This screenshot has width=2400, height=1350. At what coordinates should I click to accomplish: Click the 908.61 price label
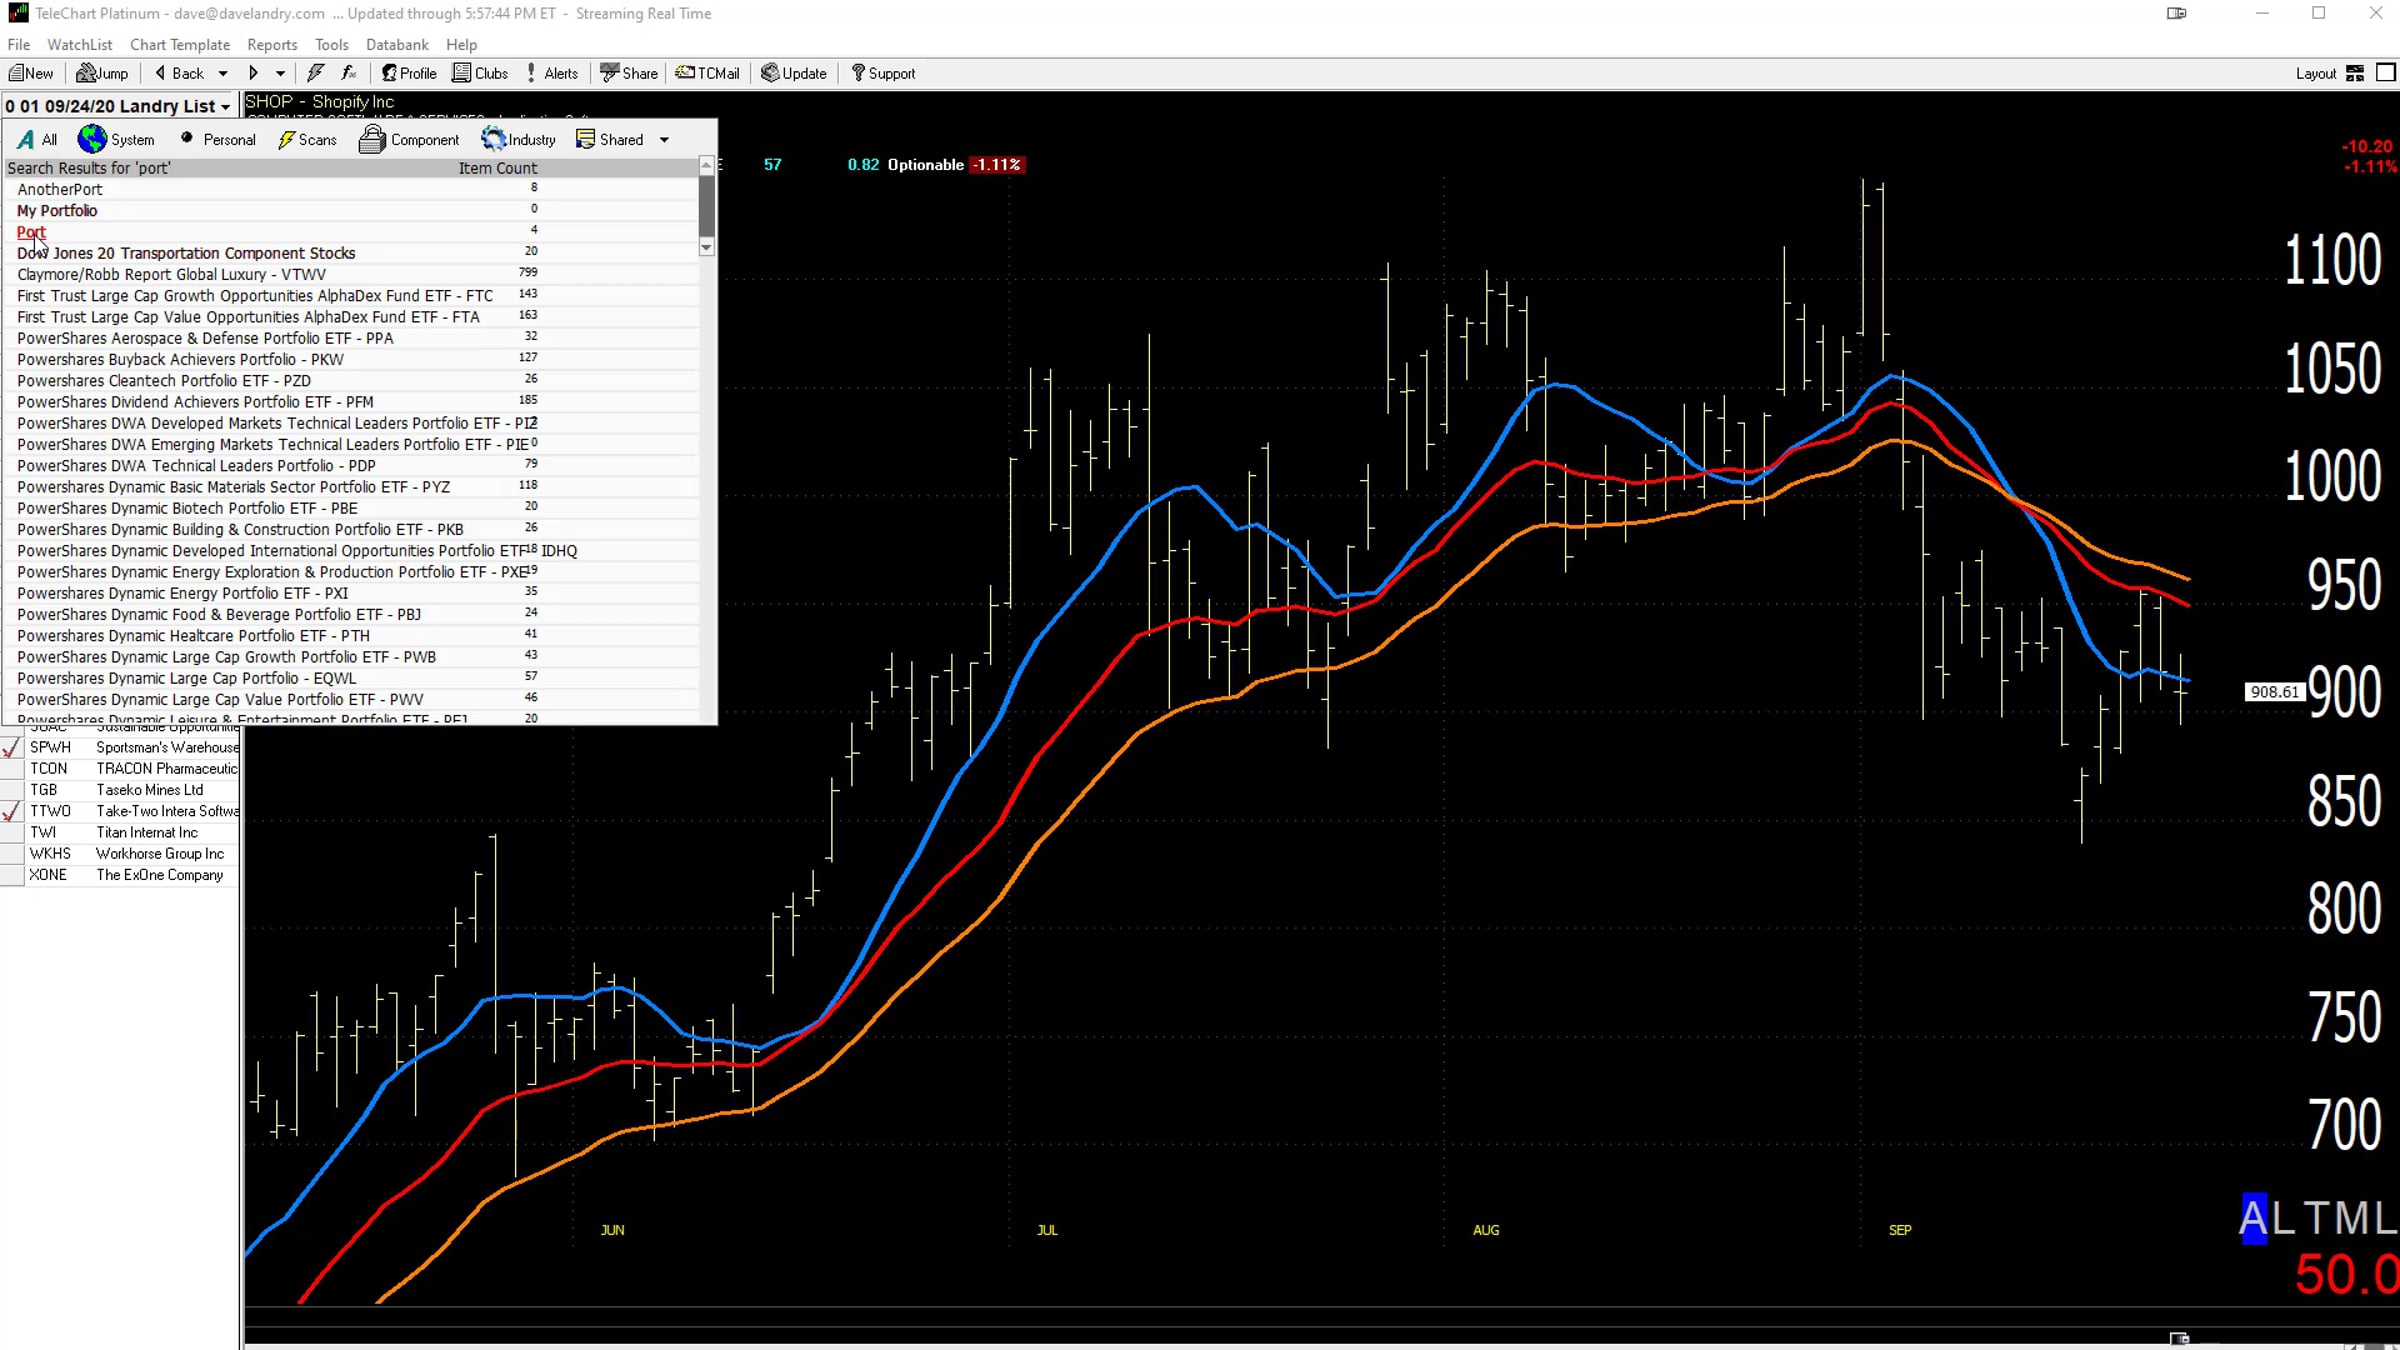[x=2274, y=692]
